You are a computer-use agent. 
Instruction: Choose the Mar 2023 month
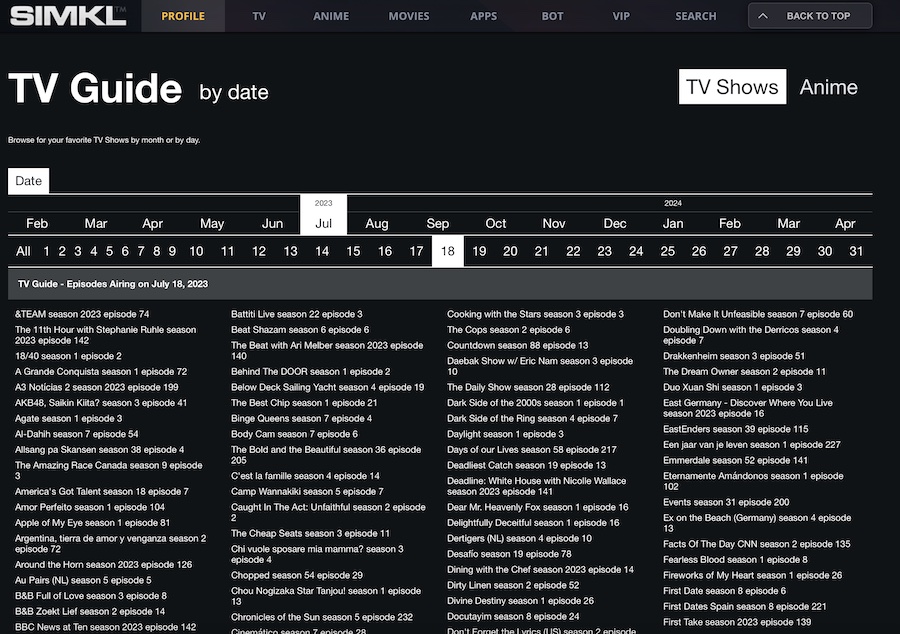(96, 223)
